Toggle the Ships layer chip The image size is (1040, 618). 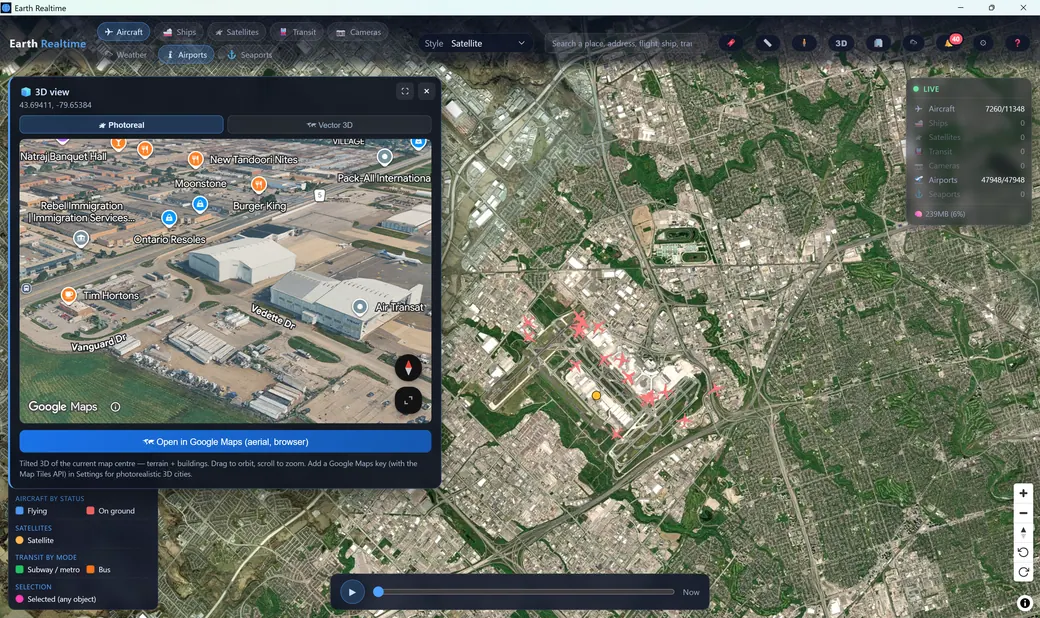pos(179,32)
